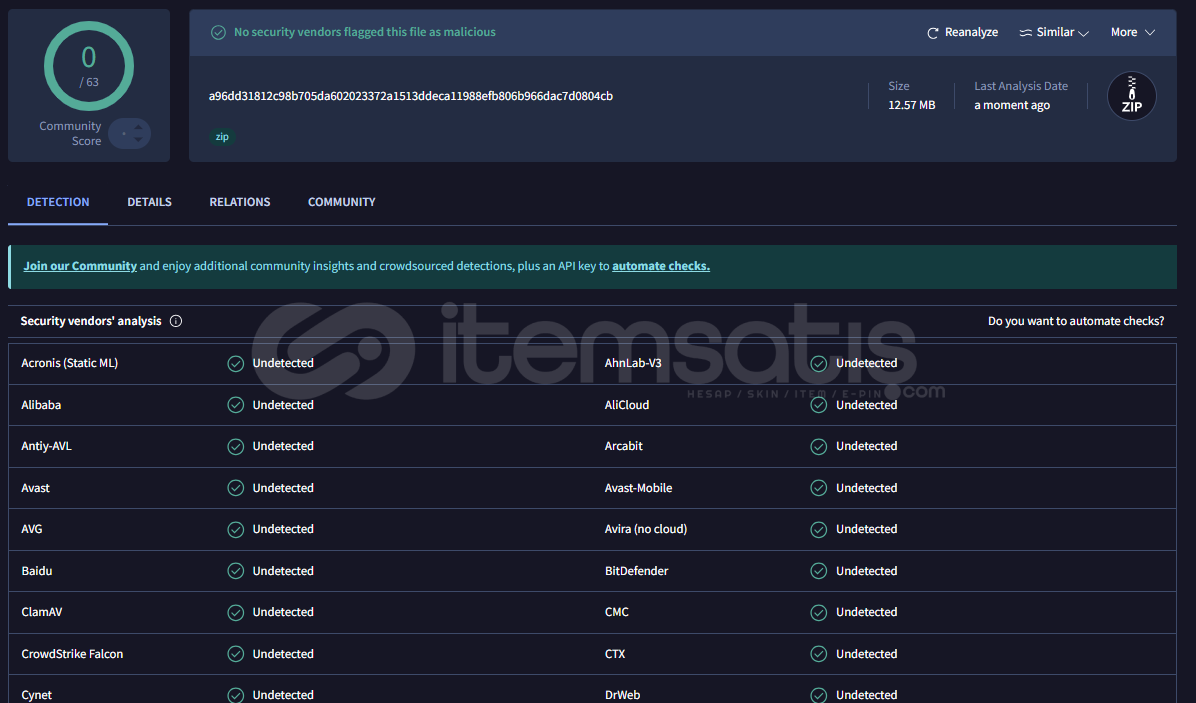
Task: Click the ClamAV vendor name
Action: tap(41, 612)
